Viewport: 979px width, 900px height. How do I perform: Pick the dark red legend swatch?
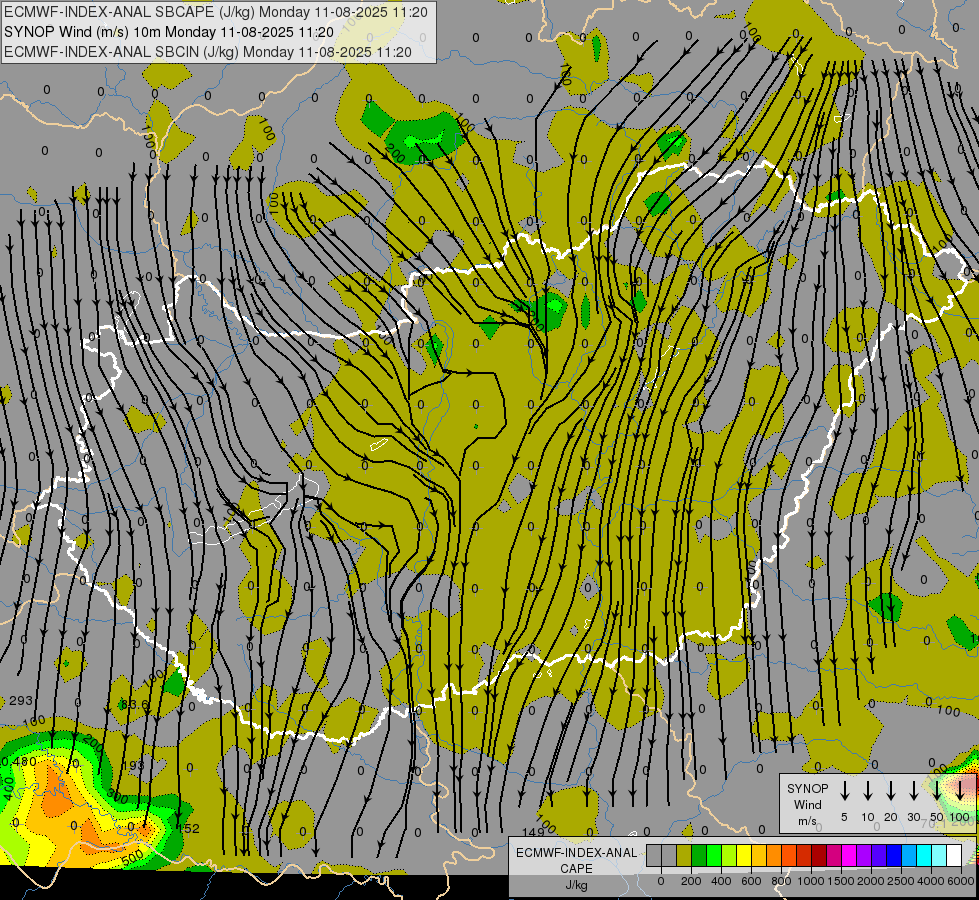point(819,856)
